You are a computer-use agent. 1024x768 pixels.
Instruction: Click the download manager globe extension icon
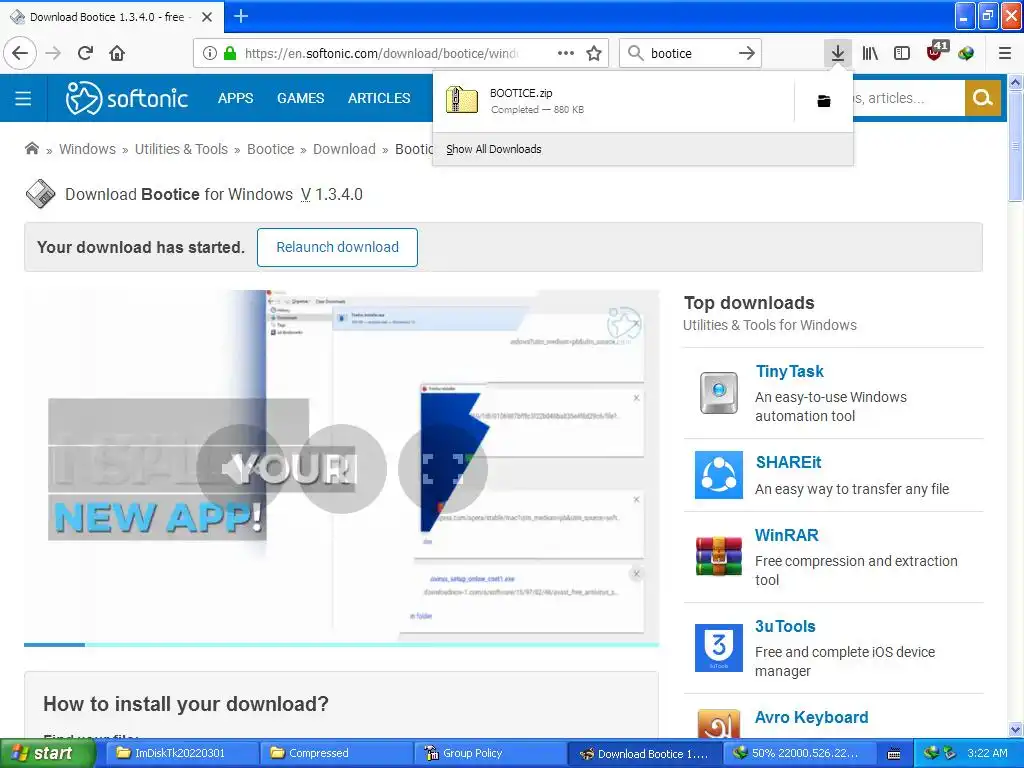pyautogui.click(x=966, y=53)
